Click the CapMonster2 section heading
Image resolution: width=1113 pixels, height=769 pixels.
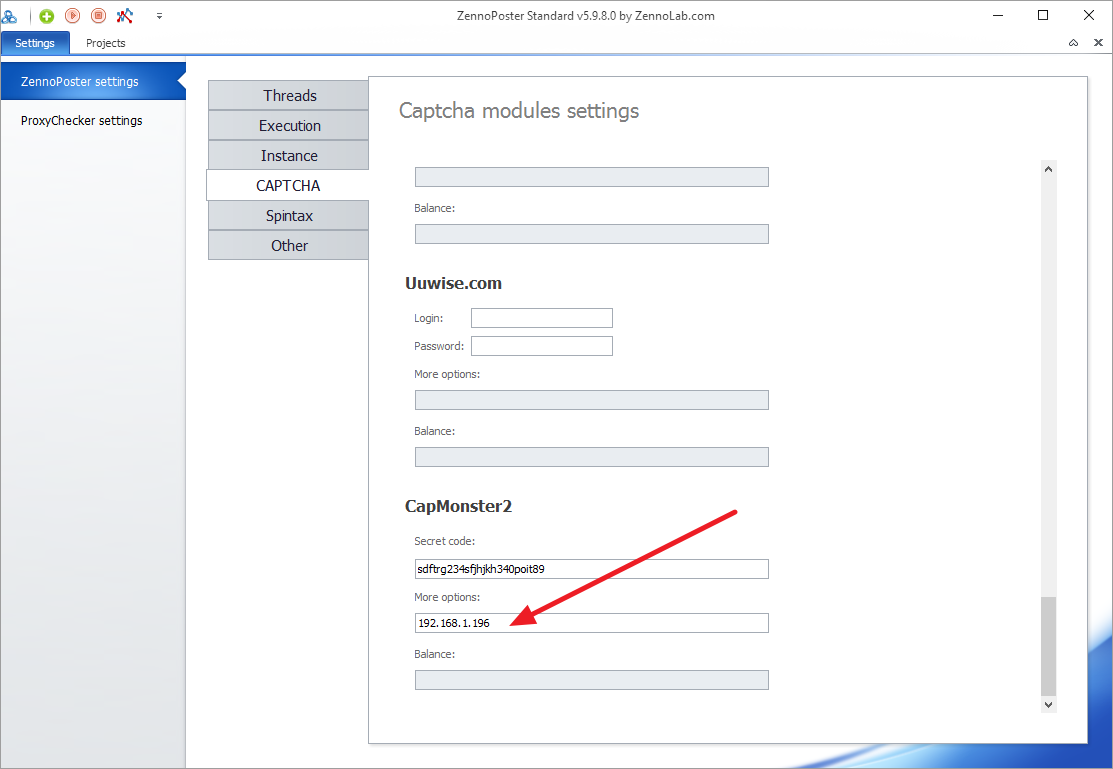click(459, 506)
